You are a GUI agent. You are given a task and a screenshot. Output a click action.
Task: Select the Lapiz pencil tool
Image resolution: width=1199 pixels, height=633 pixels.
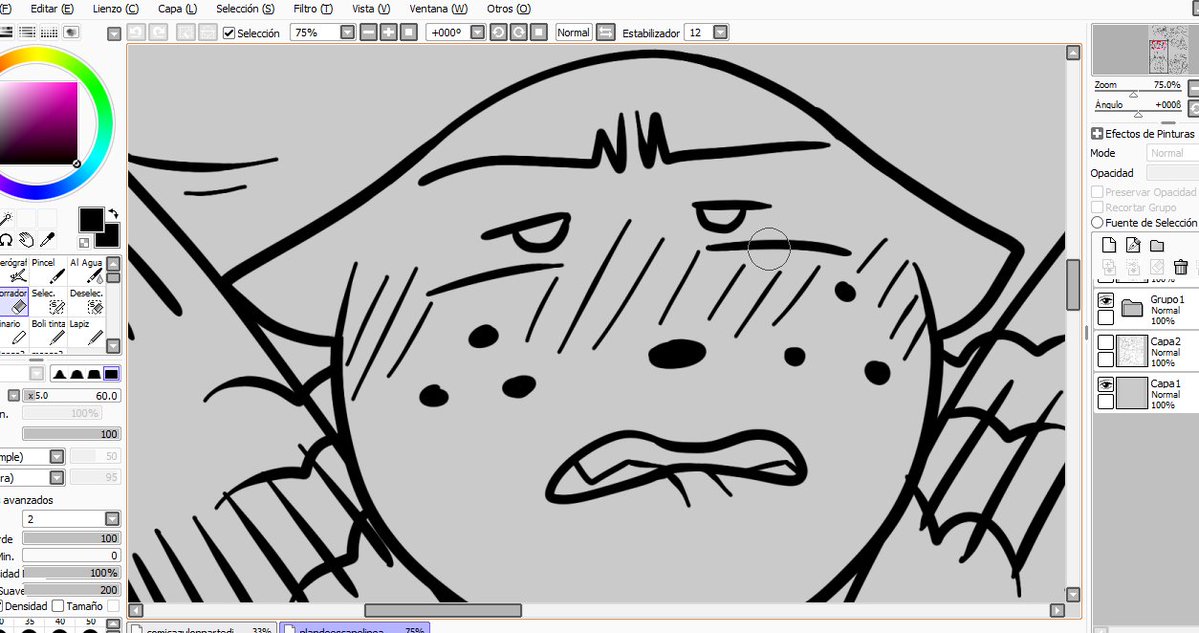86,332
